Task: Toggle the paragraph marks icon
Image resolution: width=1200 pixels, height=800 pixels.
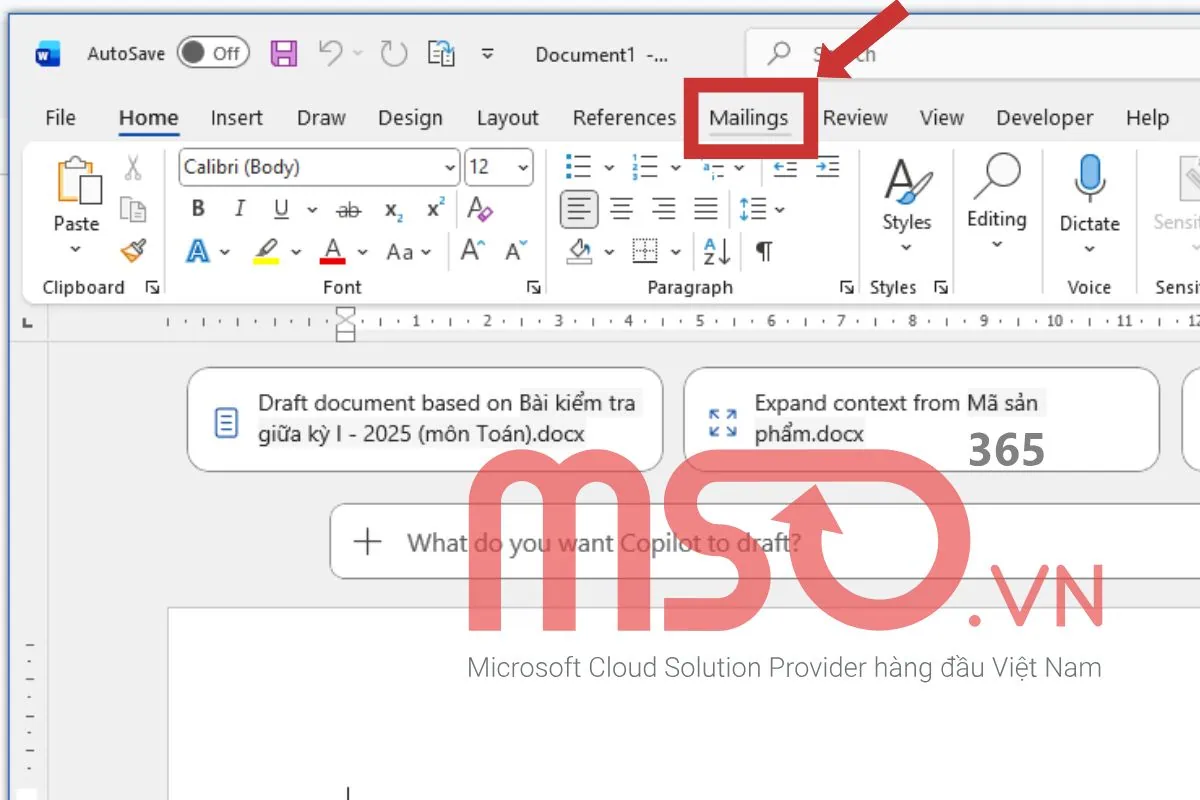Action: [x=763, y=252]
